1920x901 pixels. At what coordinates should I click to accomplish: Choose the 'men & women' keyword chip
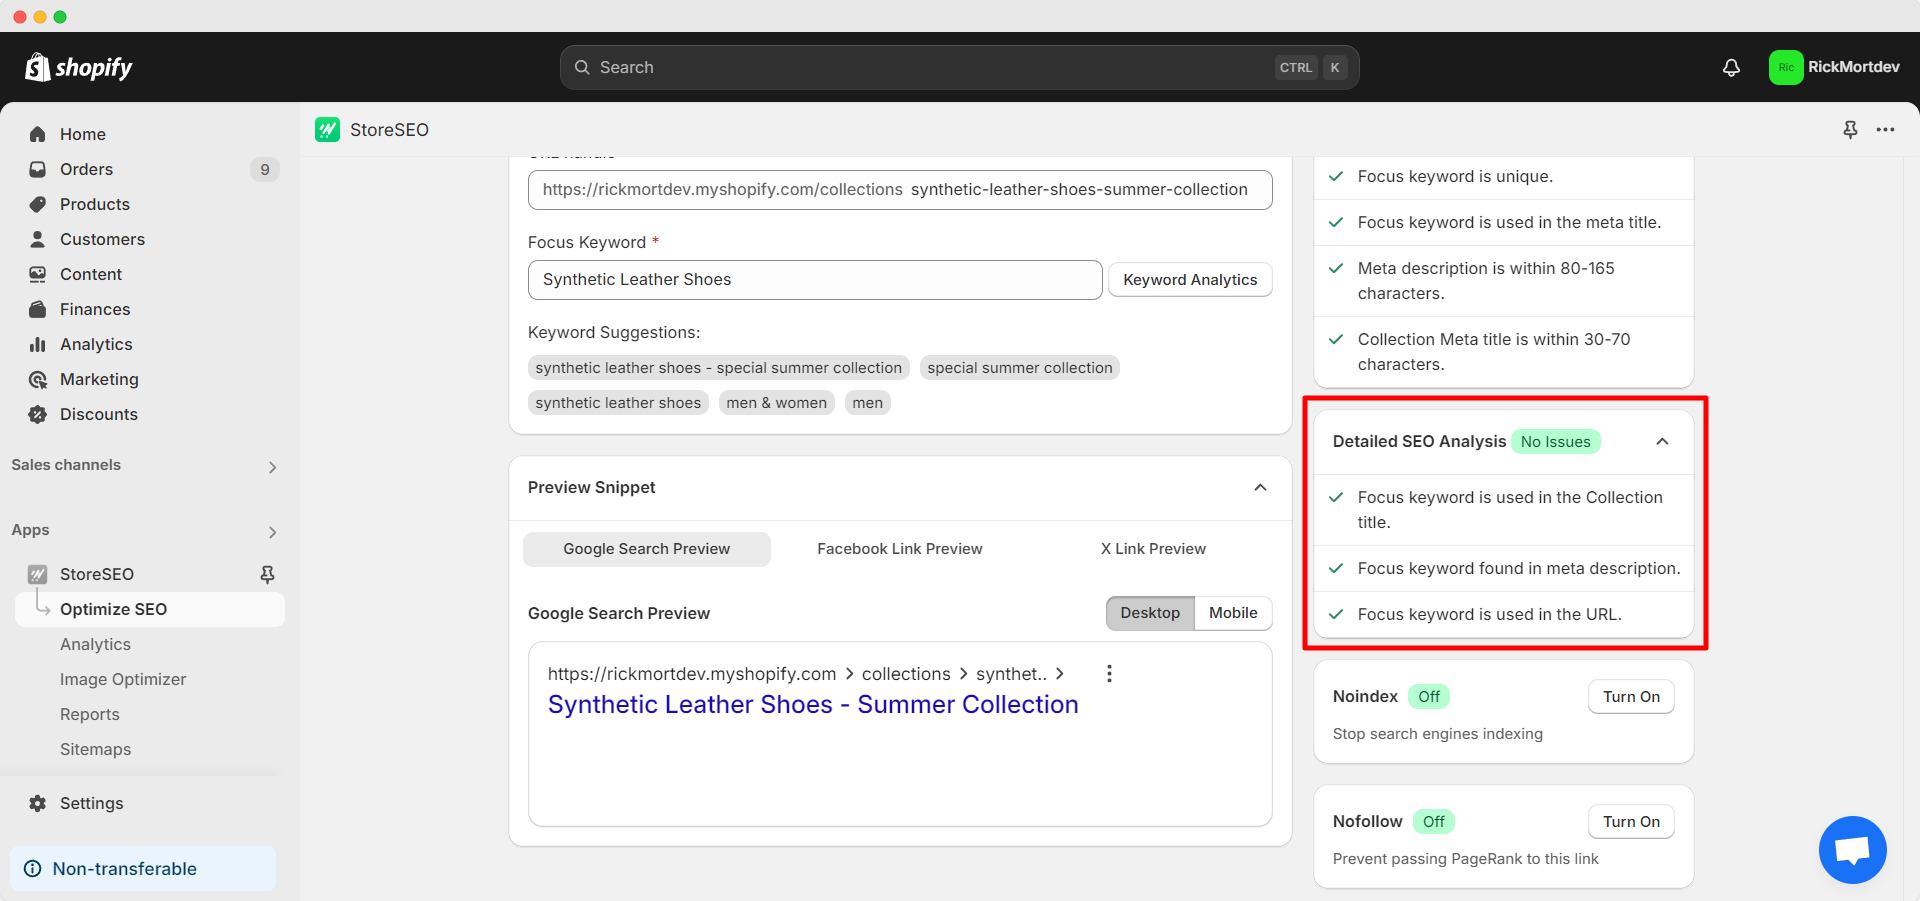pyautogui.click(x=776, y=403)
